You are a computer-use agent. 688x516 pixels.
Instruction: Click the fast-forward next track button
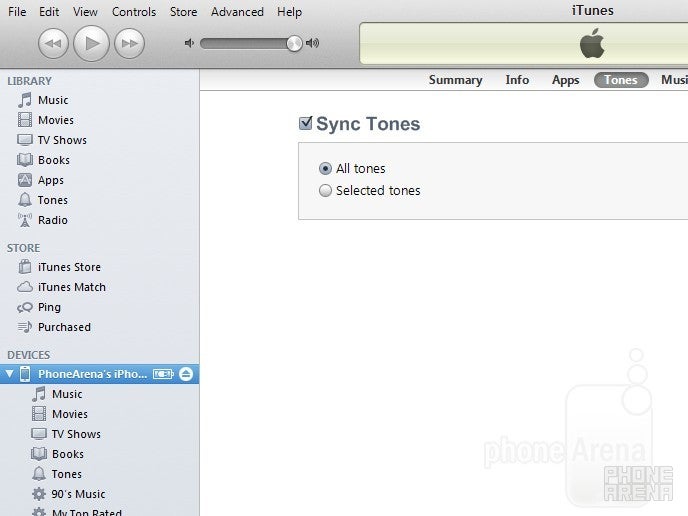129,43
